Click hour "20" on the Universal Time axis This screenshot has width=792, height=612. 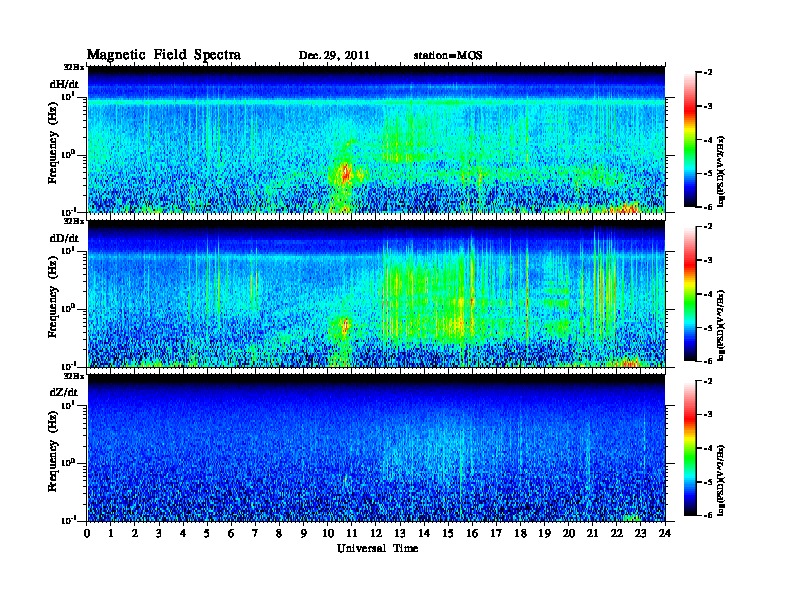(x=569, y=534)
